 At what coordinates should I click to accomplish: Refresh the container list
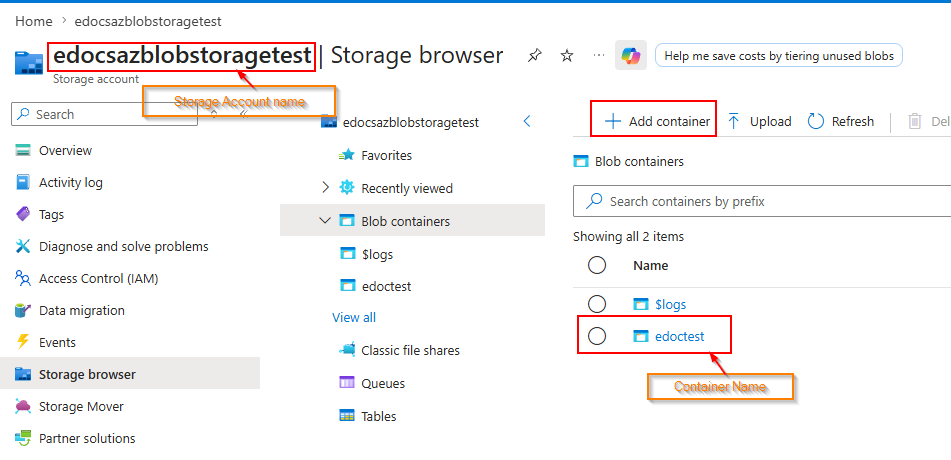click(x=841, y=121)
